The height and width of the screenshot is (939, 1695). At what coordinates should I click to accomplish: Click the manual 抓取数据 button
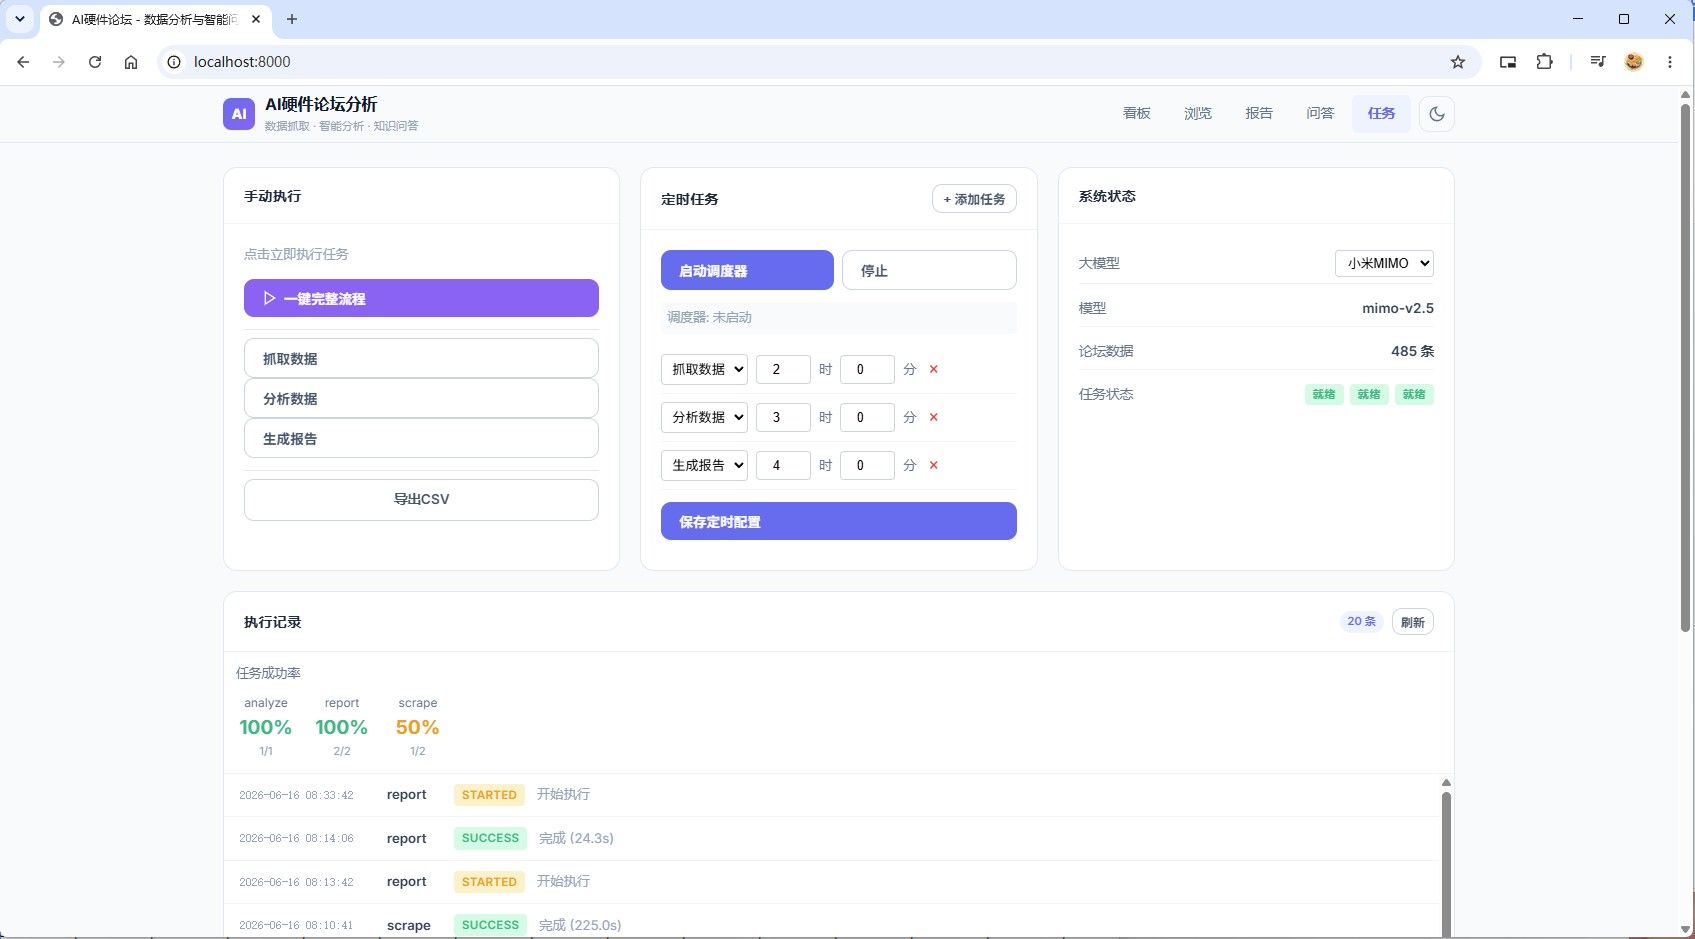coord(421,358)
